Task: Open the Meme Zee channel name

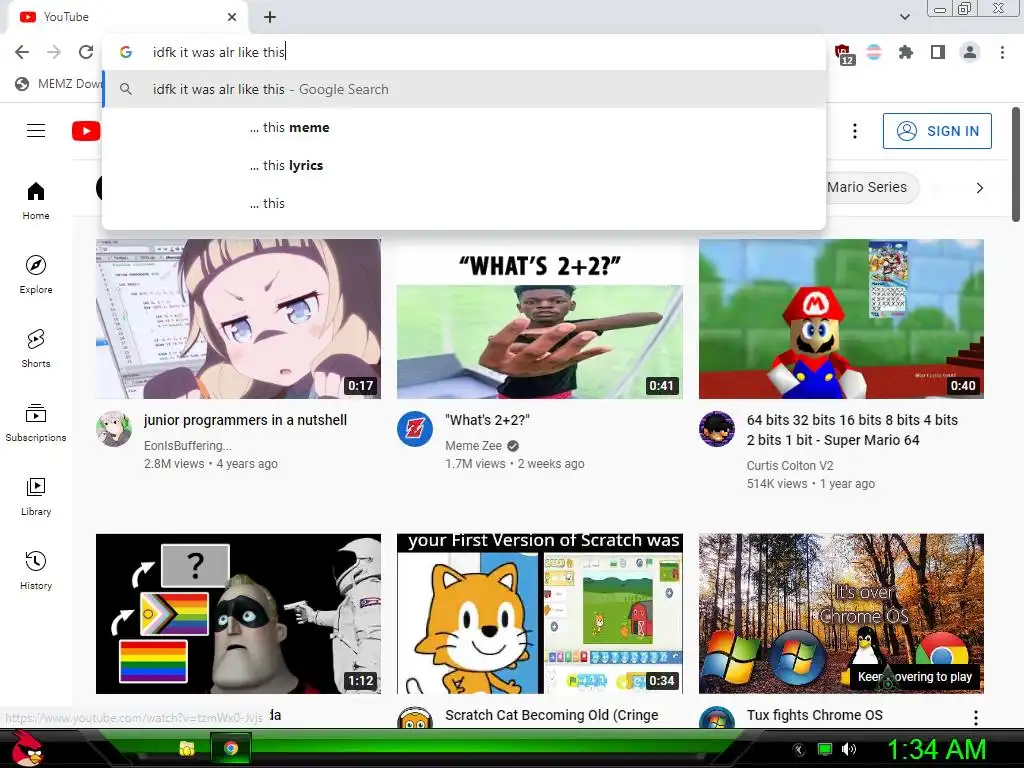Action: [473, 445]
